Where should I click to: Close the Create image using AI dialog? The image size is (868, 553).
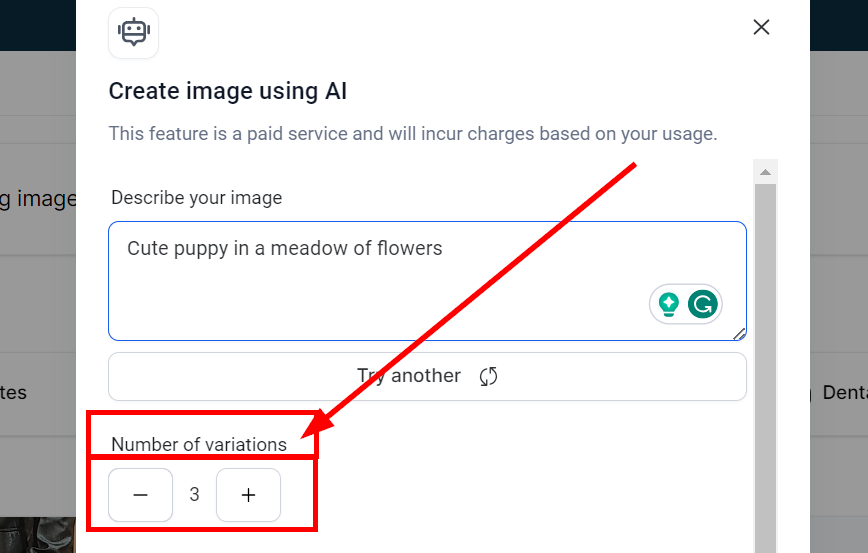[761, 27]
